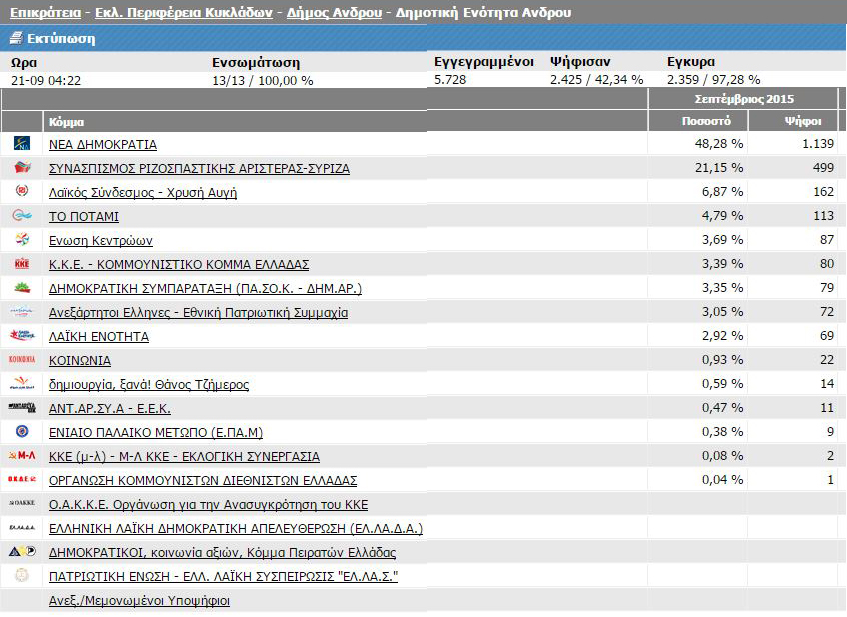The width and height of the screenshot is (847, 617).
Task: Click the Νέα Δημοκρατία party logo
Action: pyautogui.click(x=22, y=144)
